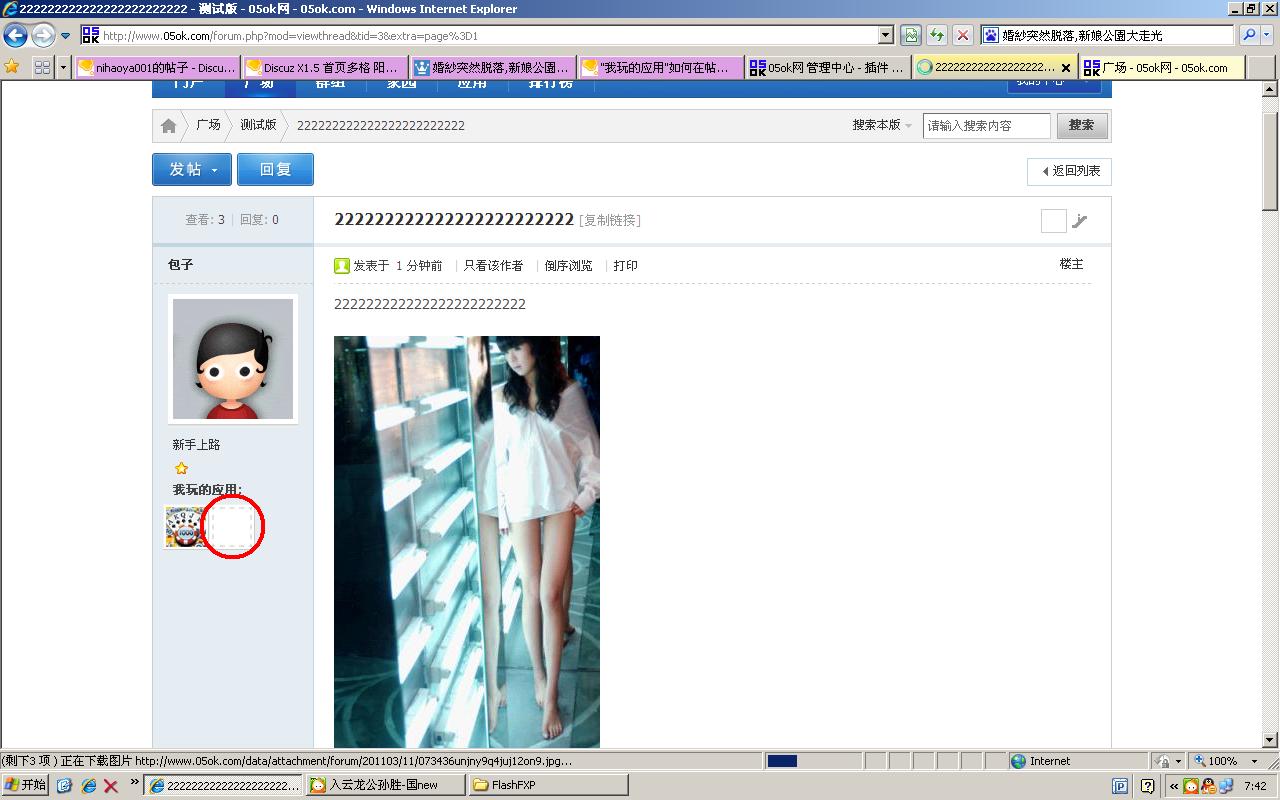The height and width of the screenshot is (800, 1280).
Task: Expand the address bar history dropdown
Action: pyautogui.click(x=885, y=35)
